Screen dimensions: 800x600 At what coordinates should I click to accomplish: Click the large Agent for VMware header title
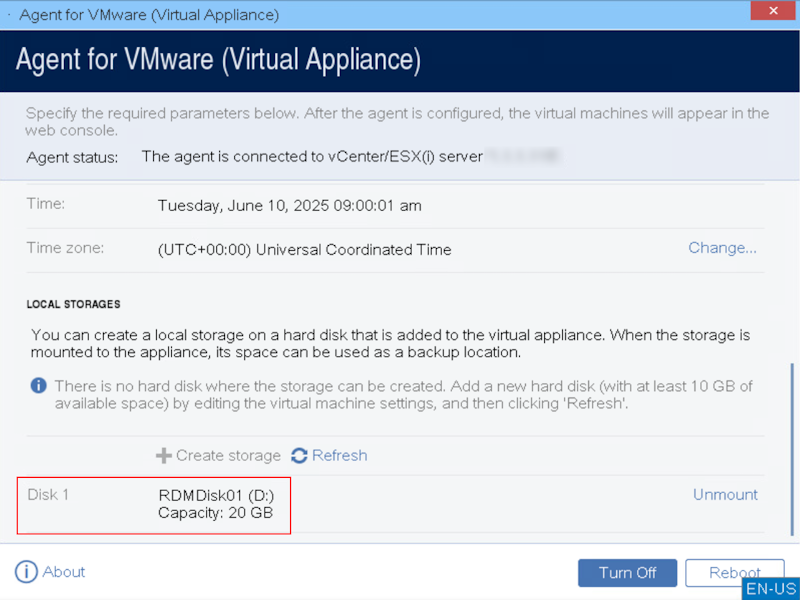pos(218,60)
